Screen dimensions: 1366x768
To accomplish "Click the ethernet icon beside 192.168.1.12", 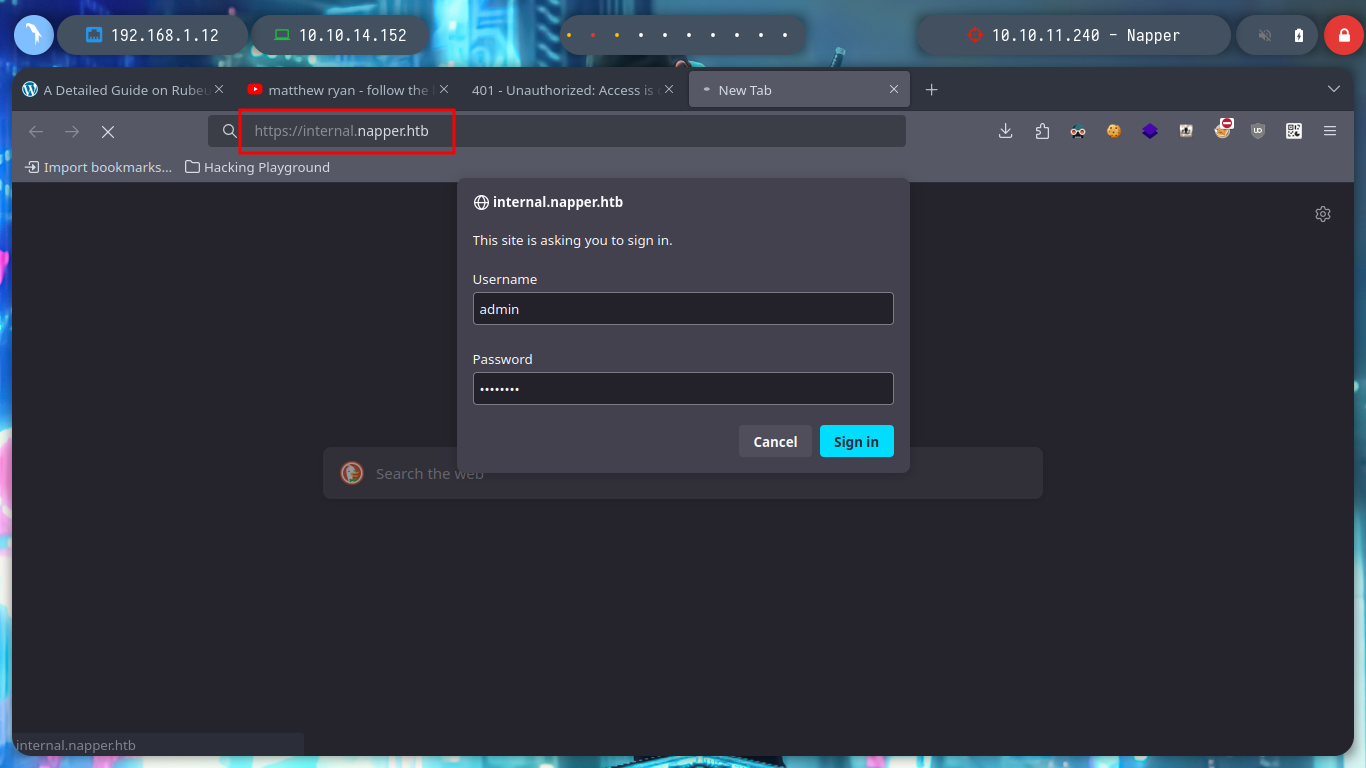I will pyautogui.click(x=95, y=35).
